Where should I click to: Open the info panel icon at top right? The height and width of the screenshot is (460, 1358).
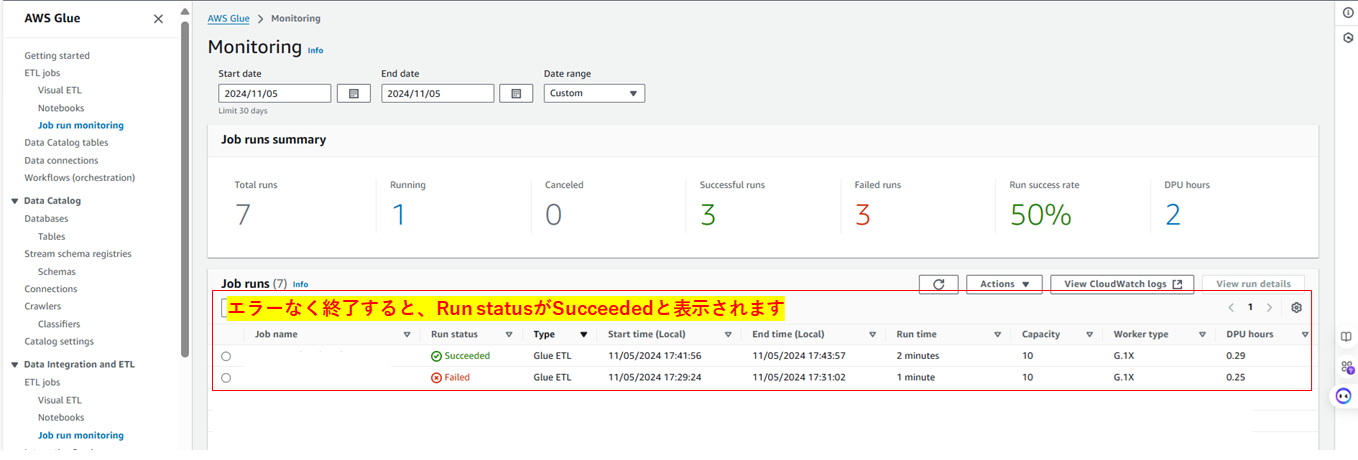click(1347, 12)
